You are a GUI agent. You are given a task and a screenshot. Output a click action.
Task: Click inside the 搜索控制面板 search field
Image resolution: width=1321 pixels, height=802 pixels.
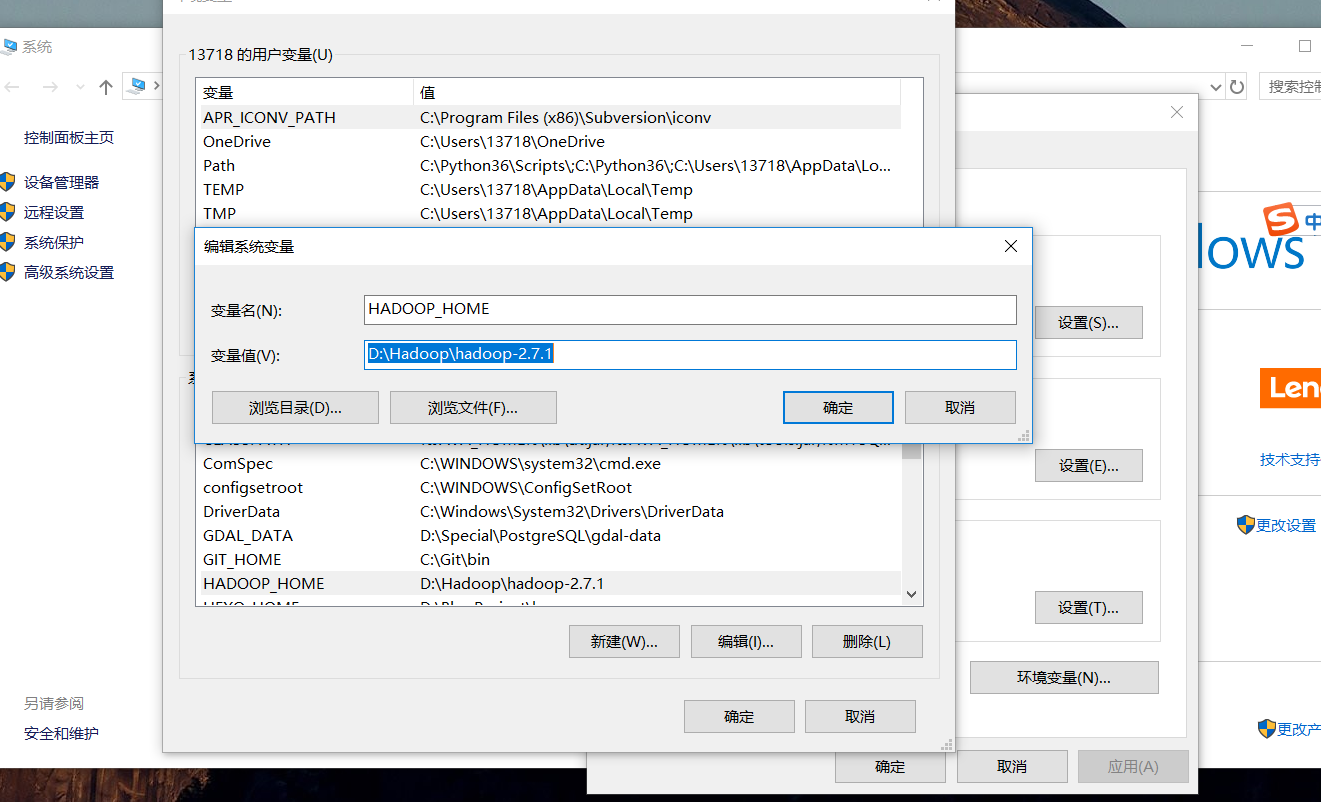[1295, 86]
